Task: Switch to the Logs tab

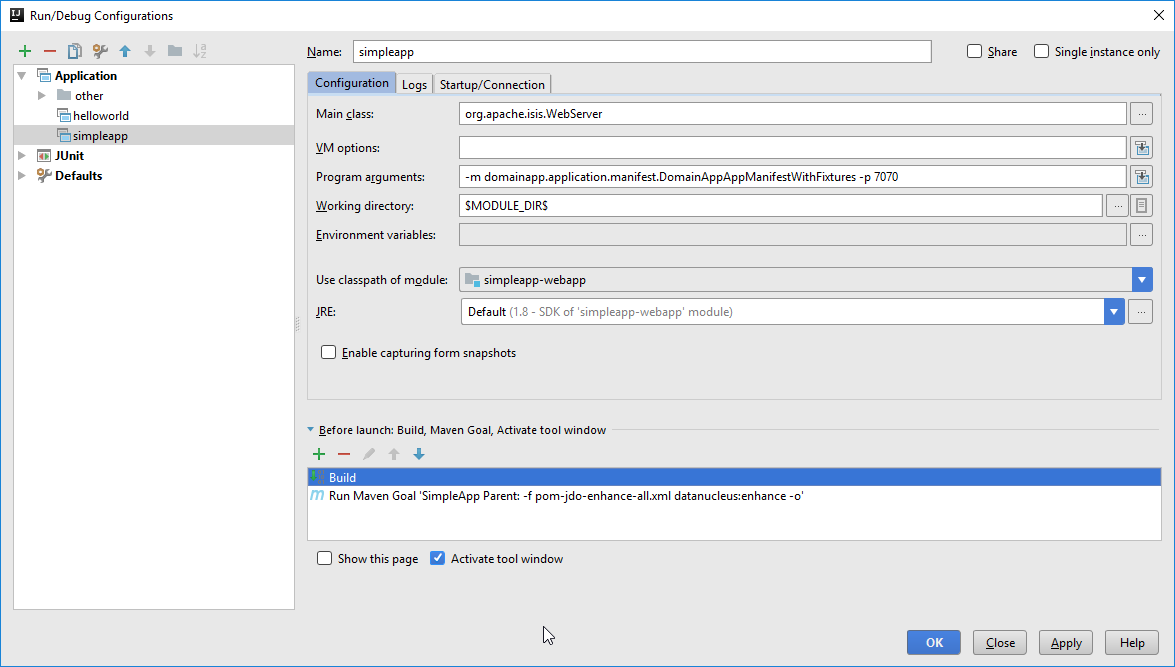Action: [x=414, y=84]
